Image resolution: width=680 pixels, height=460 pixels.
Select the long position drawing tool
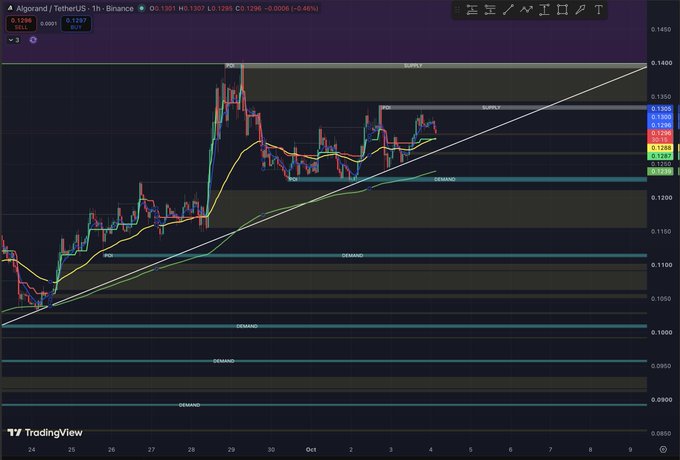(472, 10)
